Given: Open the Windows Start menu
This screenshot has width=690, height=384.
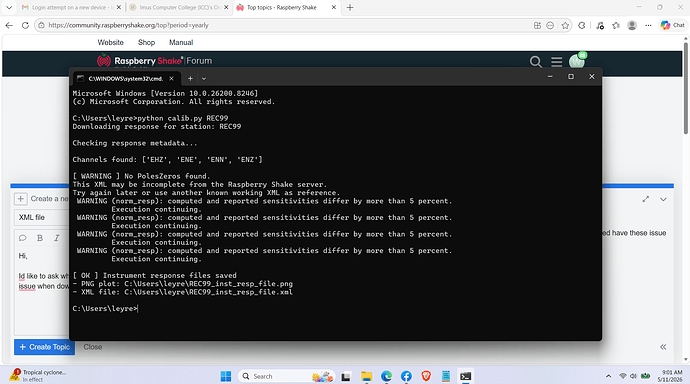Looking at the screenshot, I should (226, 376).
